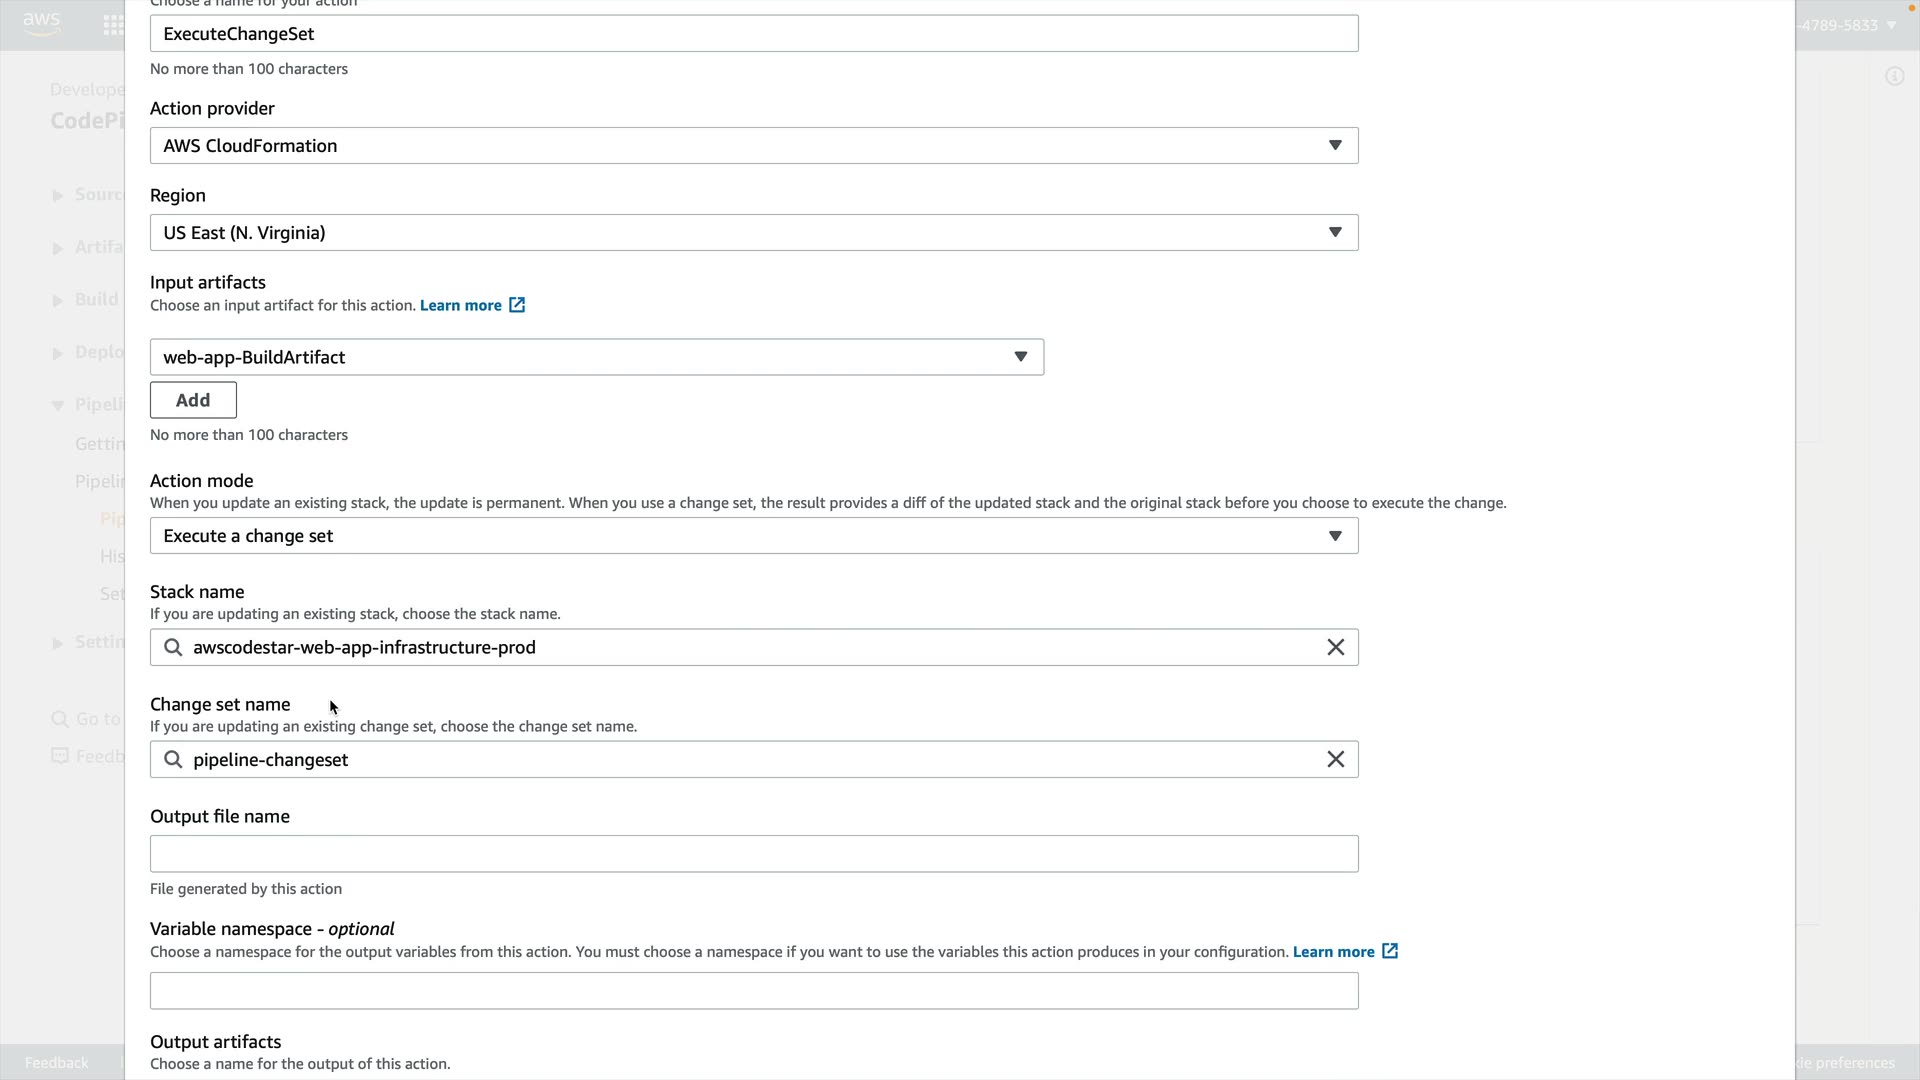Open the web-app-BuildArtifact input artifact dropdown

tap(596, 357)
